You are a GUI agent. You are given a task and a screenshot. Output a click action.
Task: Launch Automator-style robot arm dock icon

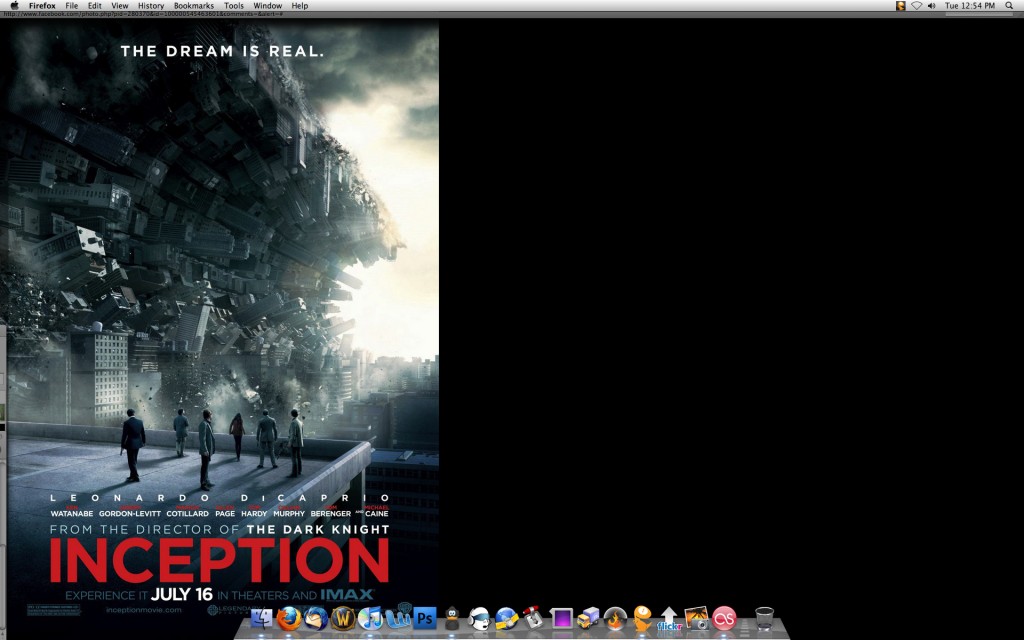(x=534, y=617)
